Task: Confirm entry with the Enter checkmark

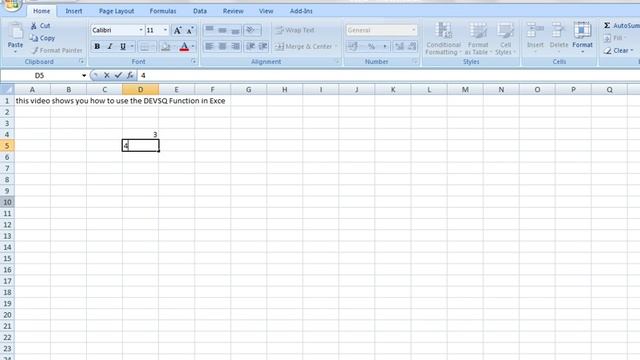Action: [118, 76]
